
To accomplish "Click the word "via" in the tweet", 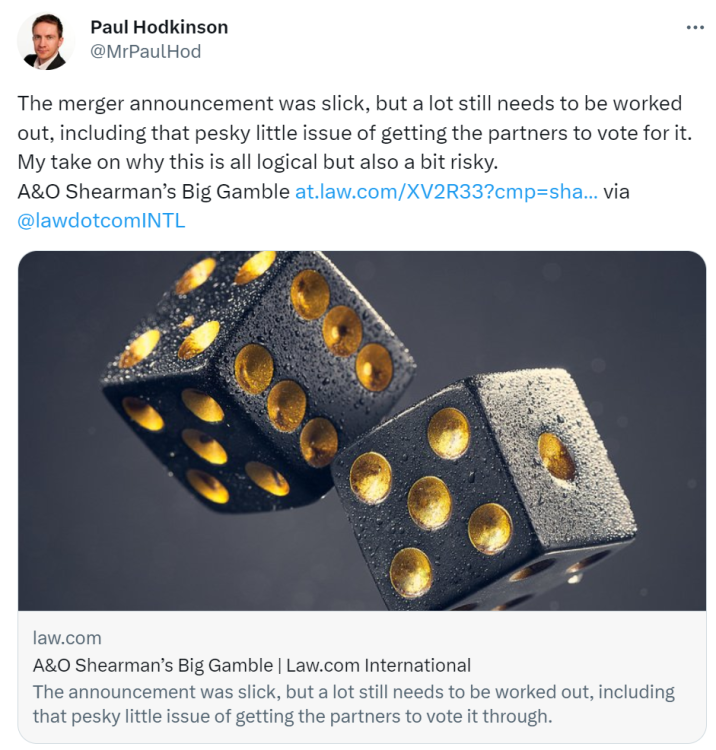I will 617,191.
